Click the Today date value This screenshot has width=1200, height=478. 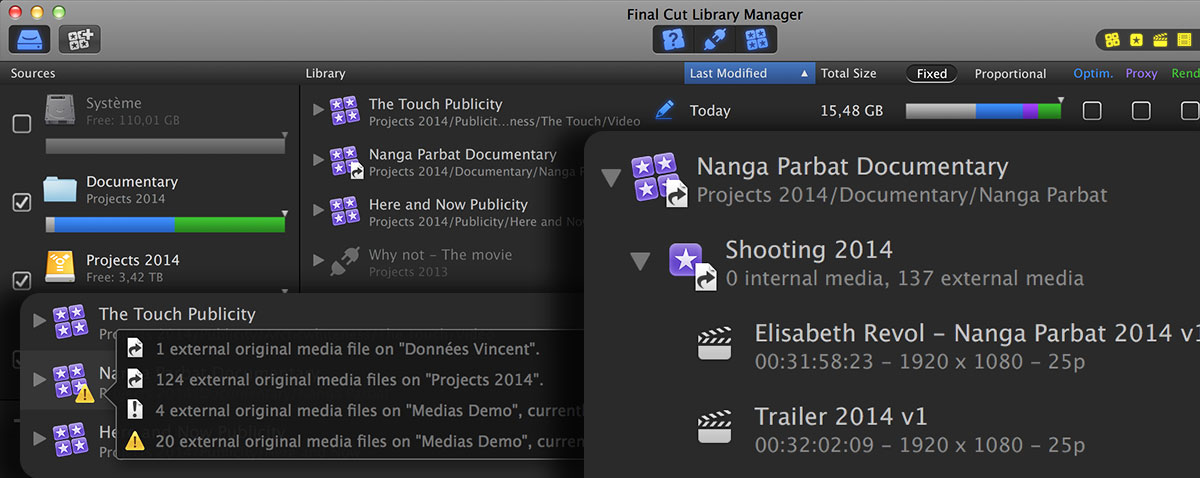coord(710,111)
